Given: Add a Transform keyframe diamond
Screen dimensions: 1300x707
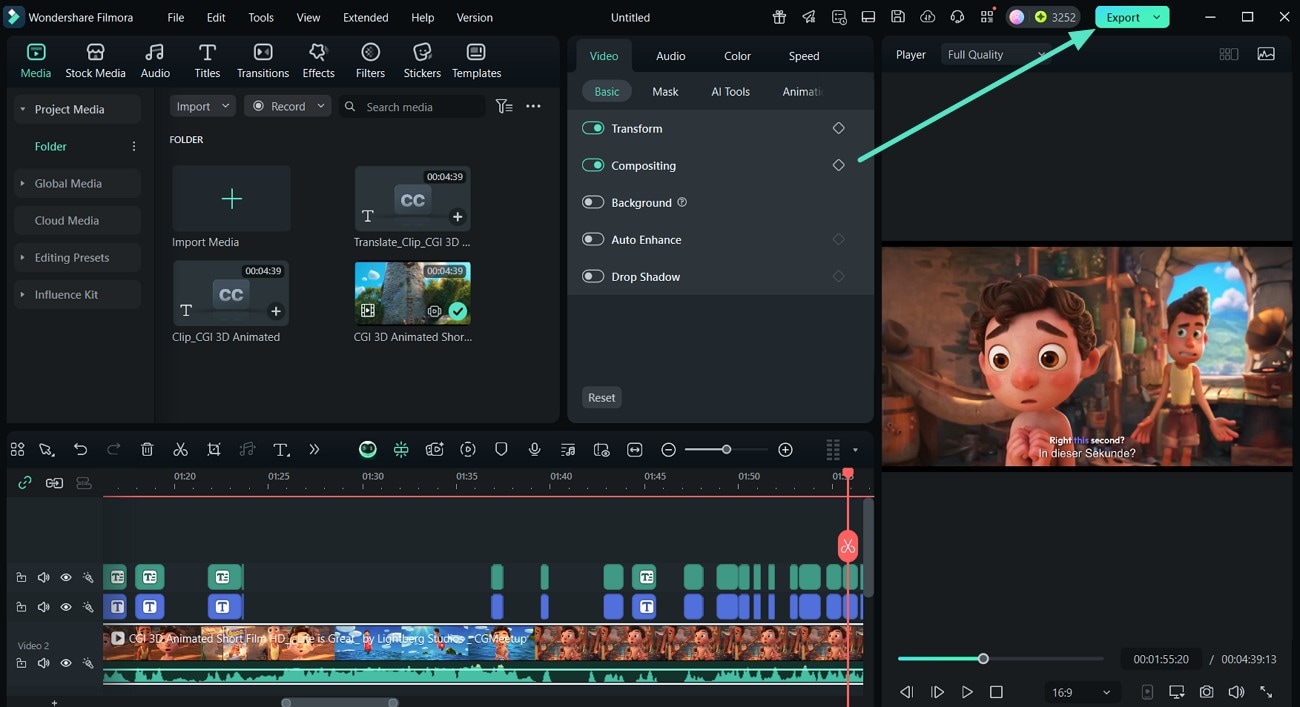Looking at the screenshot, I should coord(838,128).
